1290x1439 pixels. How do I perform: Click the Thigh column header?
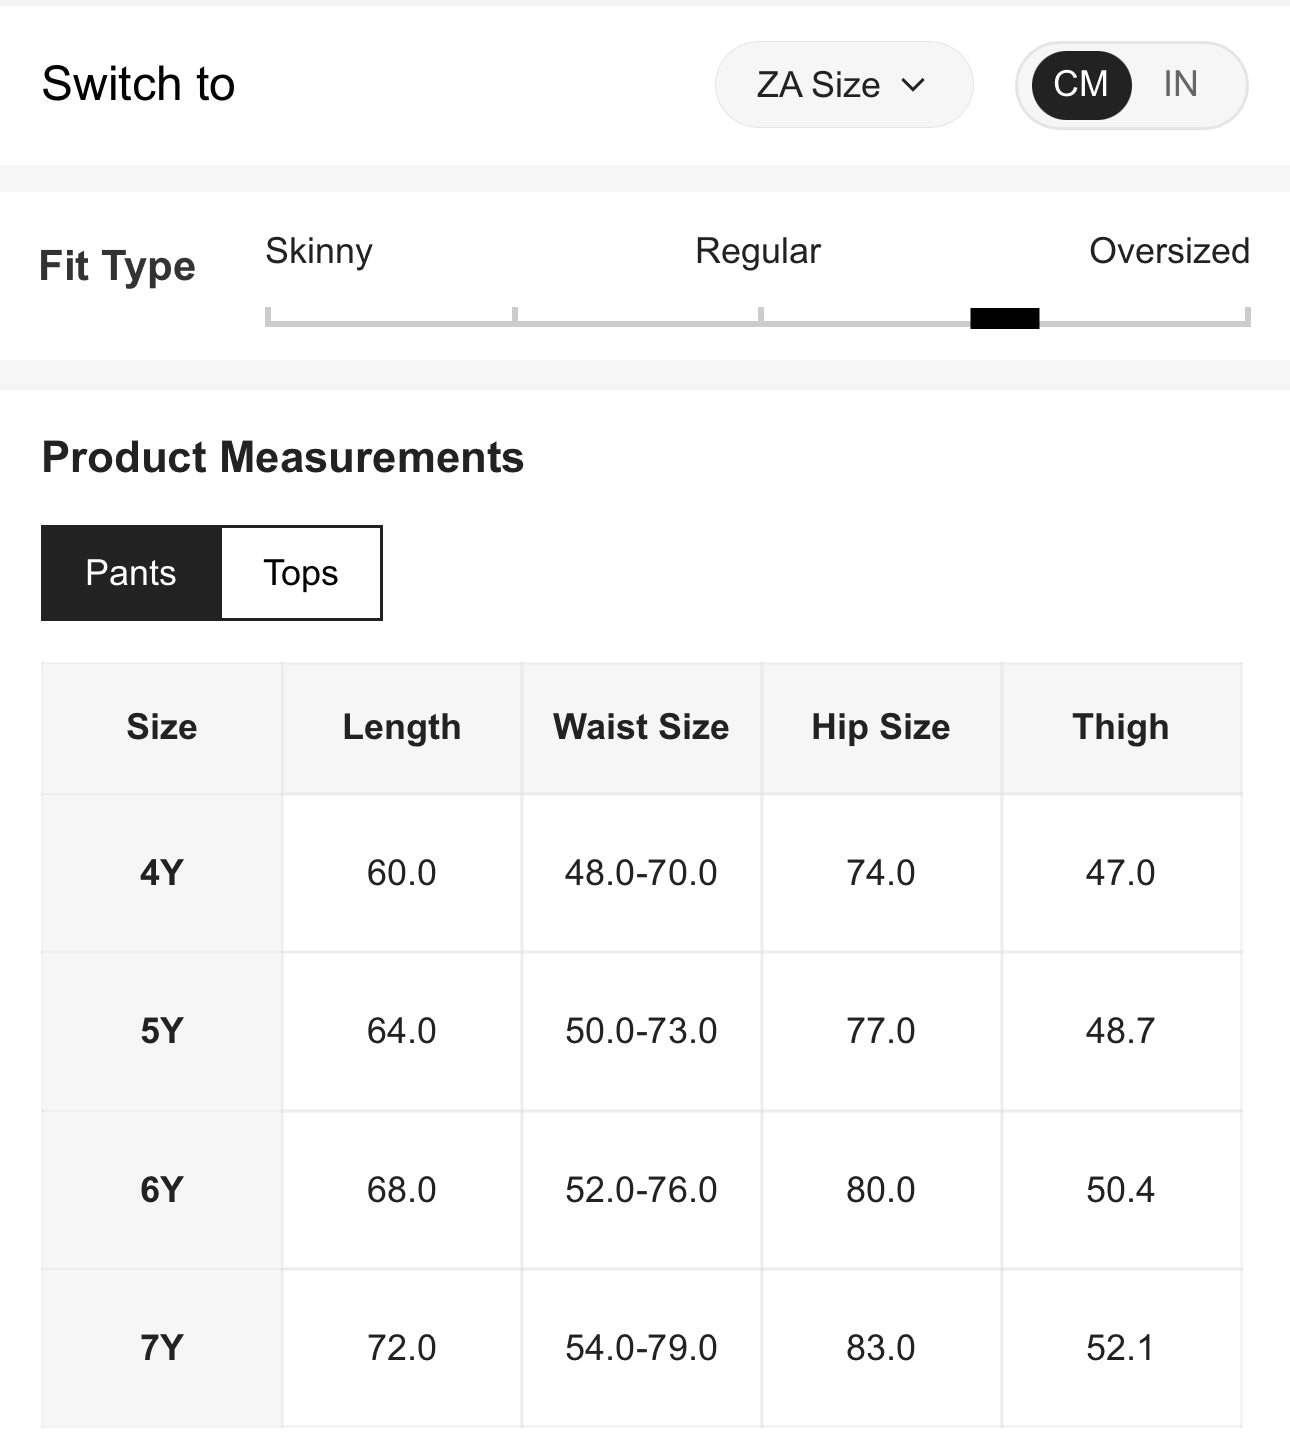tap(1120, 727)
